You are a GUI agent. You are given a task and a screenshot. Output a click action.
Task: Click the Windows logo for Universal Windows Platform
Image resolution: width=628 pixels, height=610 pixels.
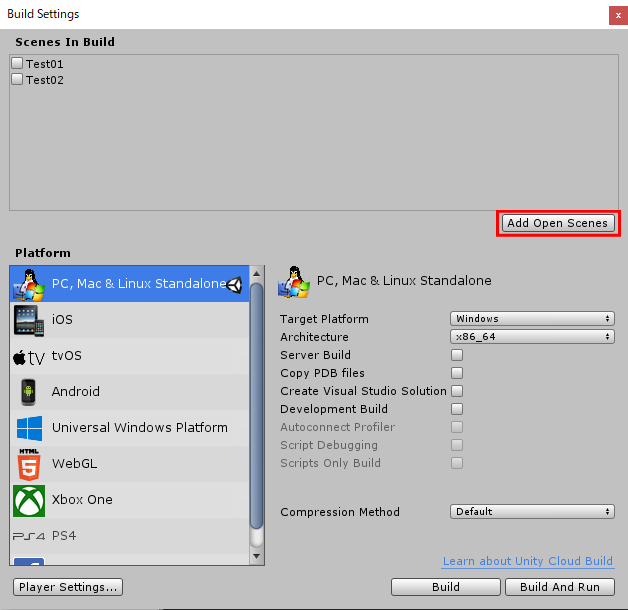click(x=29, y=428)
